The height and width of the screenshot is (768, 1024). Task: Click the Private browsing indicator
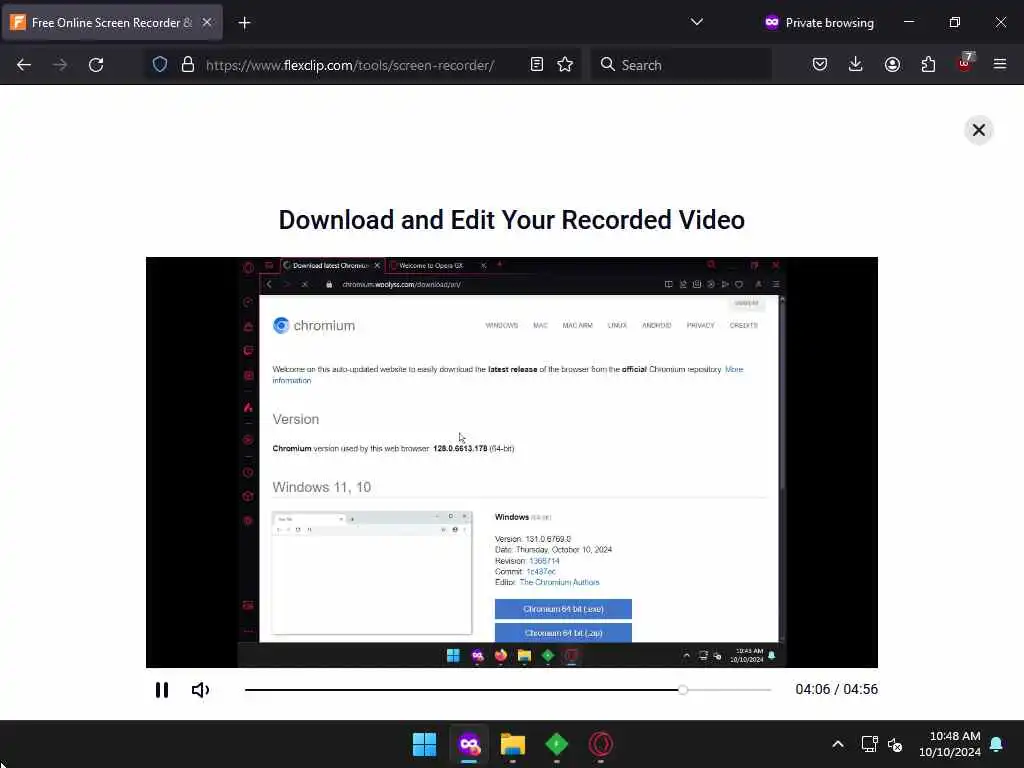coord(819,23)
